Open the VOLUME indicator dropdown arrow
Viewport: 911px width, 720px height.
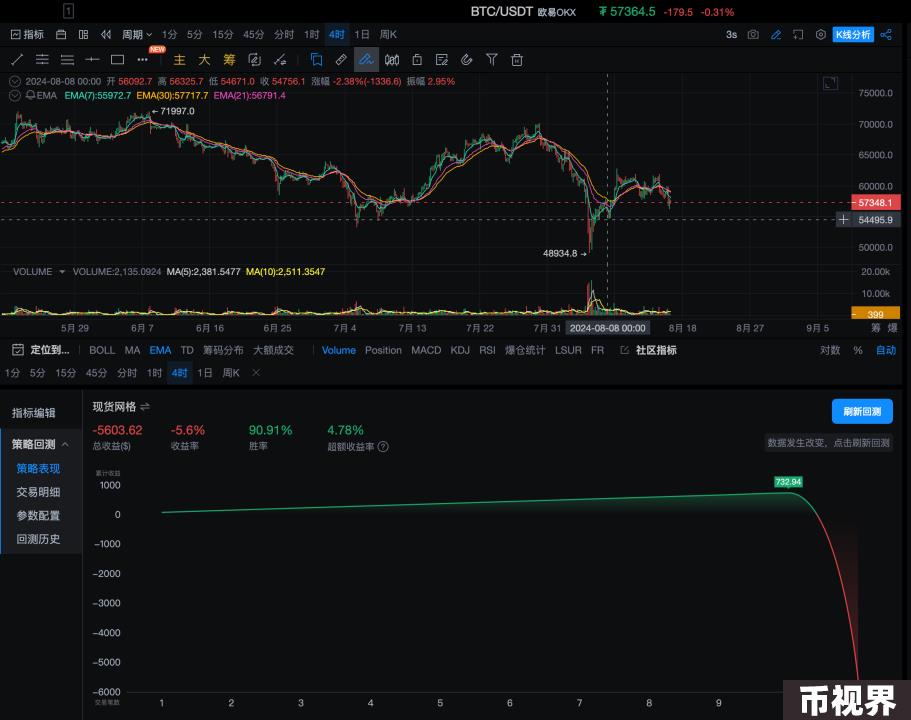coord(62,271)
